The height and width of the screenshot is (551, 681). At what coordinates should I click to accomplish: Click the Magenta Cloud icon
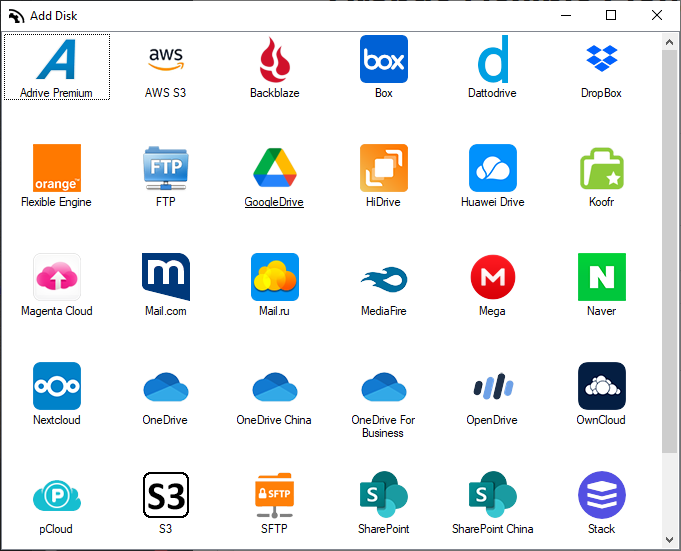(x=56, y=277)
